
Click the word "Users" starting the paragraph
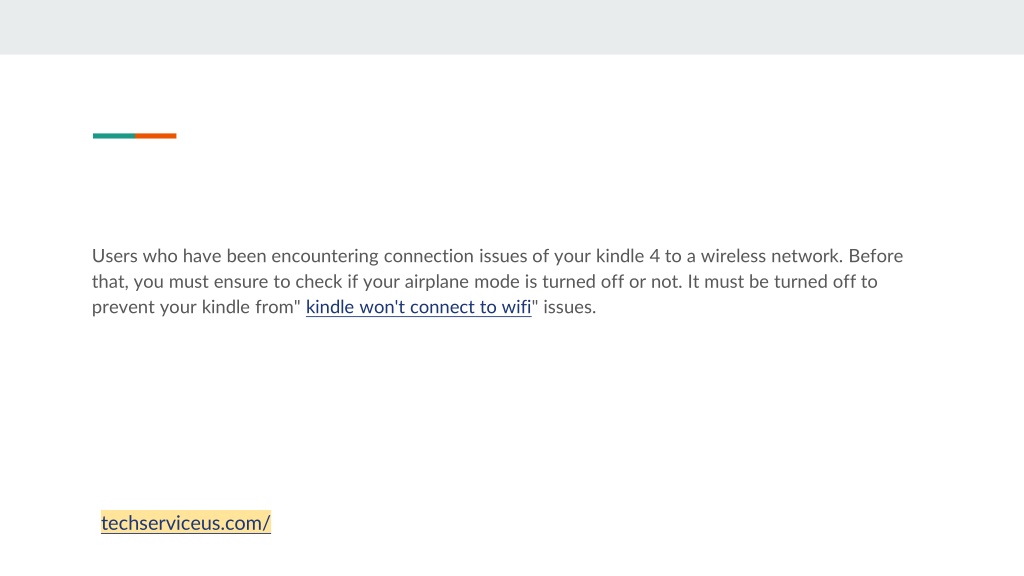pyautogui.click(x=115, y=256)
